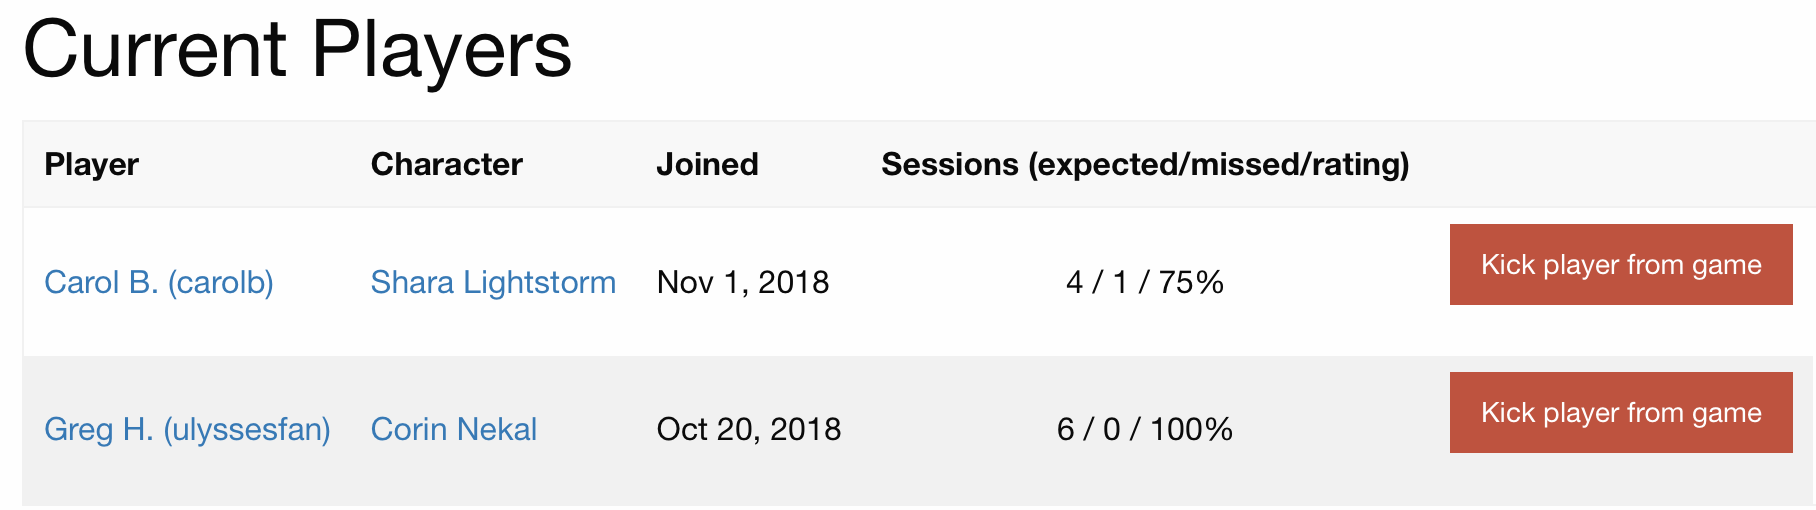
Task: Kick Carol B. from the game
Action: tap(1621, 264)
